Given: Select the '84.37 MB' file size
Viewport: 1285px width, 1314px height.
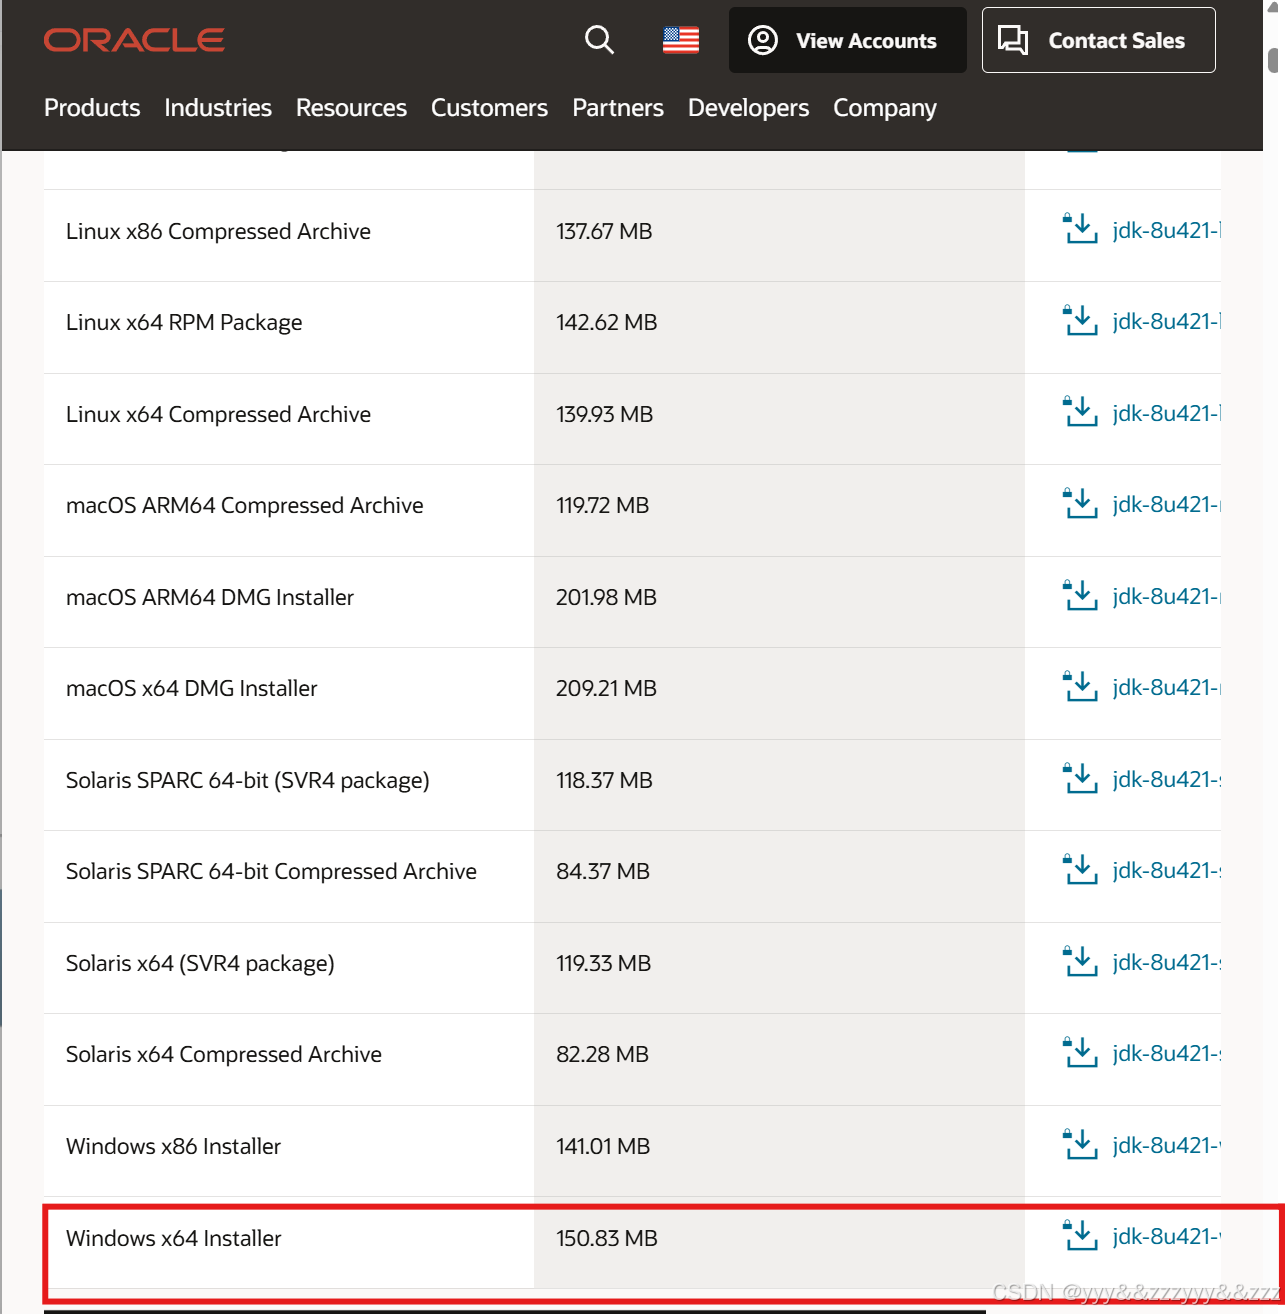Looking at the screenshot, I should coord(603,871).
